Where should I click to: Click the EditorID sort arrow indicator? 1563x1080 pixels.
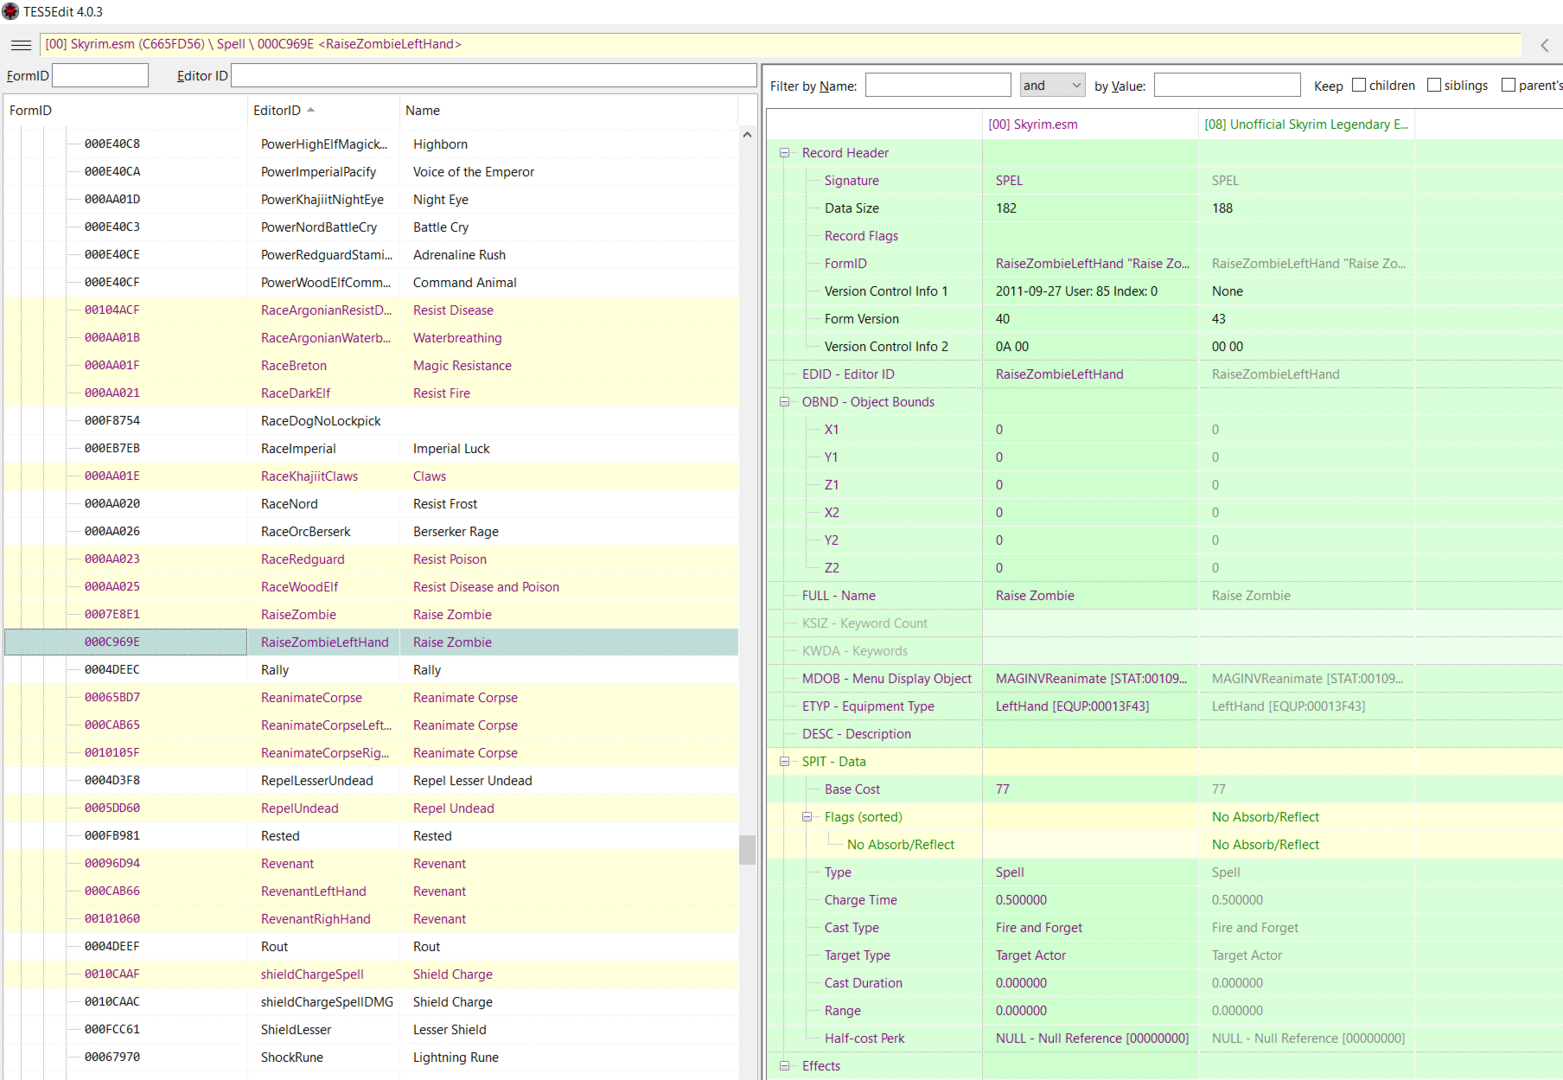[311, 110]
